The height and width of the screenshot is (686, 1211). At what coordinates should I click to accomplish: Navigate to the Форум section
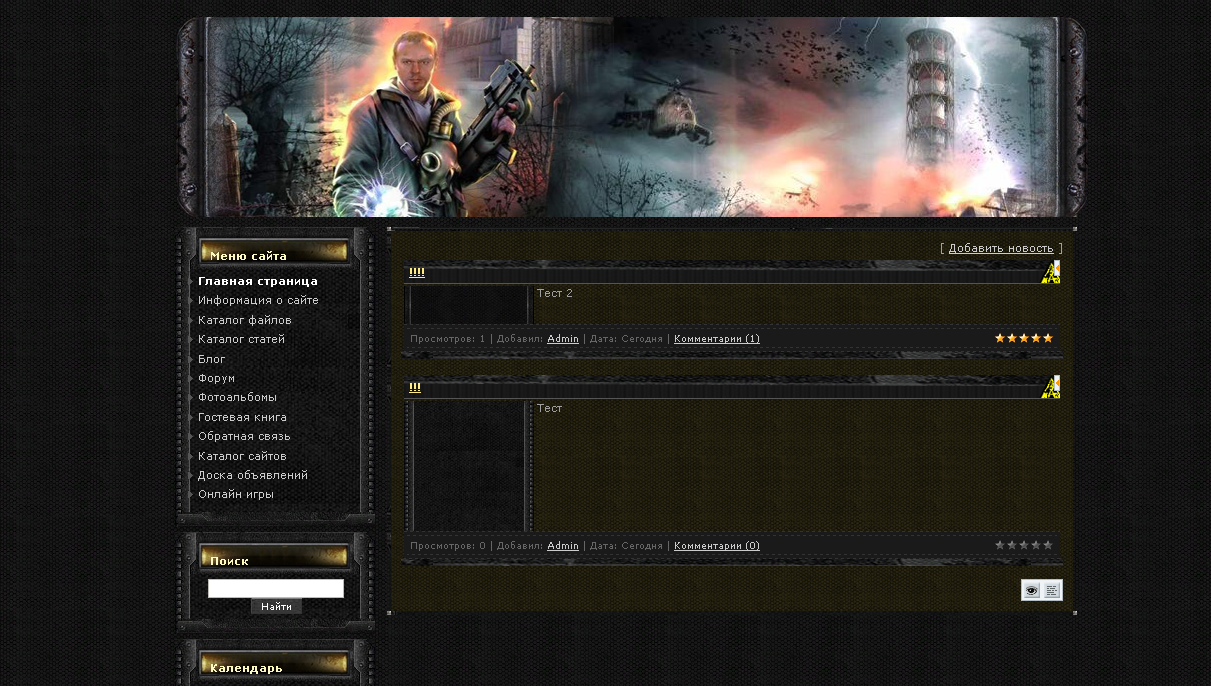click(217, 378)
